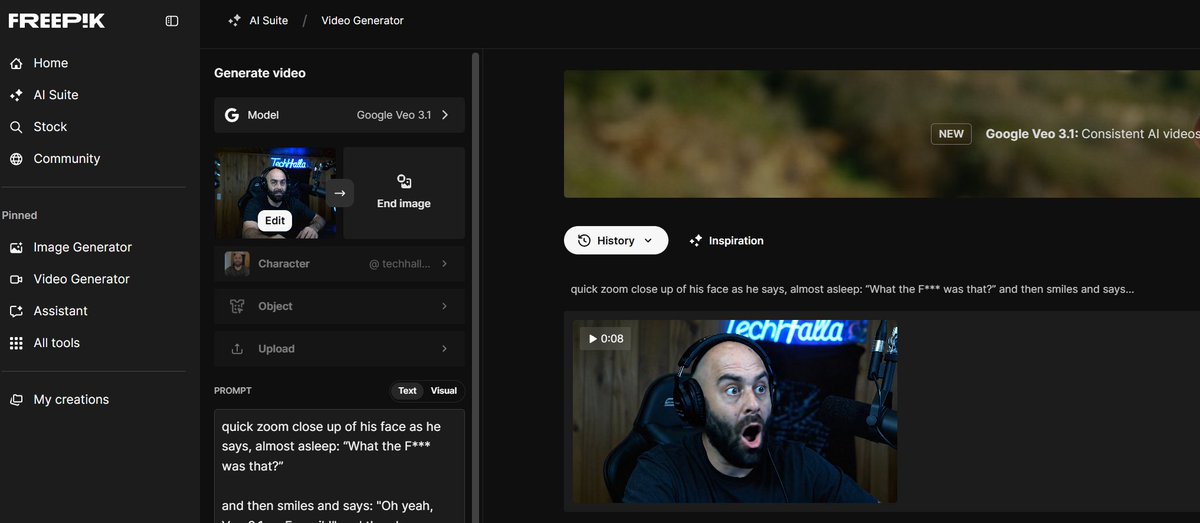This screenshot has height=523, width=1200.
Task: Click the Pinned section label
Action: pos(19,215)
